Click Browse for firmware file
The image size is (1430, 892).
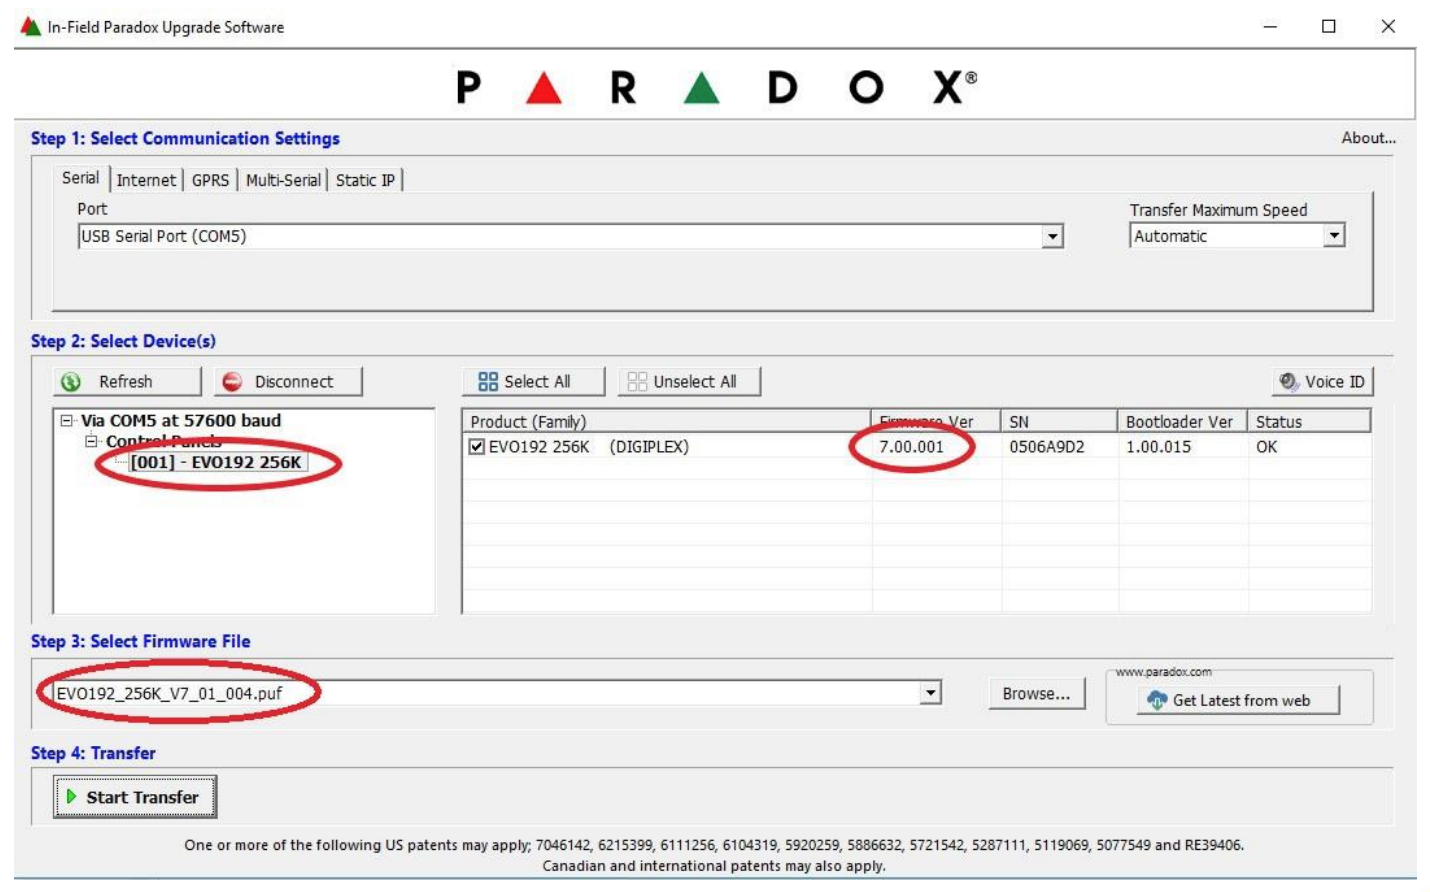[x=1036, y=694]
